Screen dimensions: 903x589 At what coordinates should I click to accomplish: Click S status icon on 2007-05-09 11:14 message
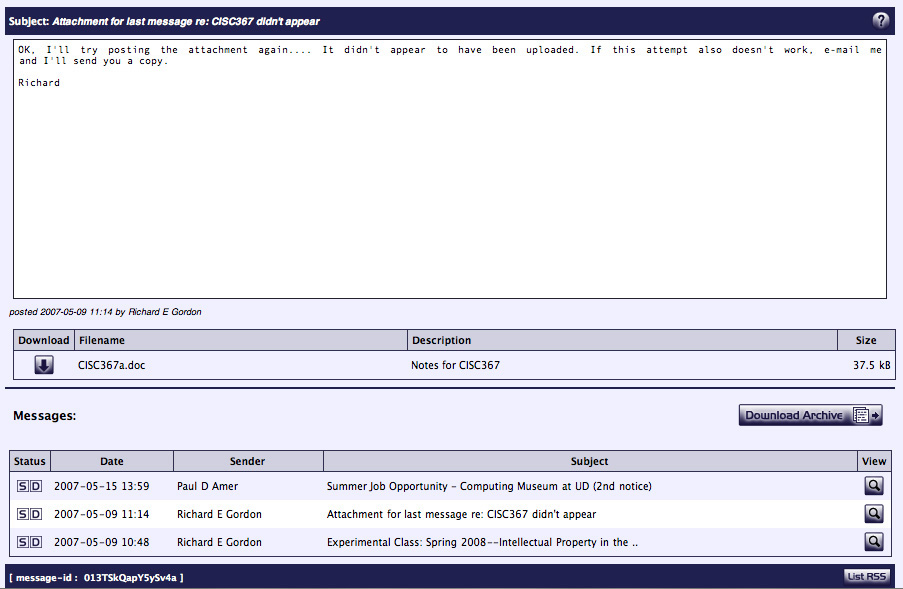point(23,514)
